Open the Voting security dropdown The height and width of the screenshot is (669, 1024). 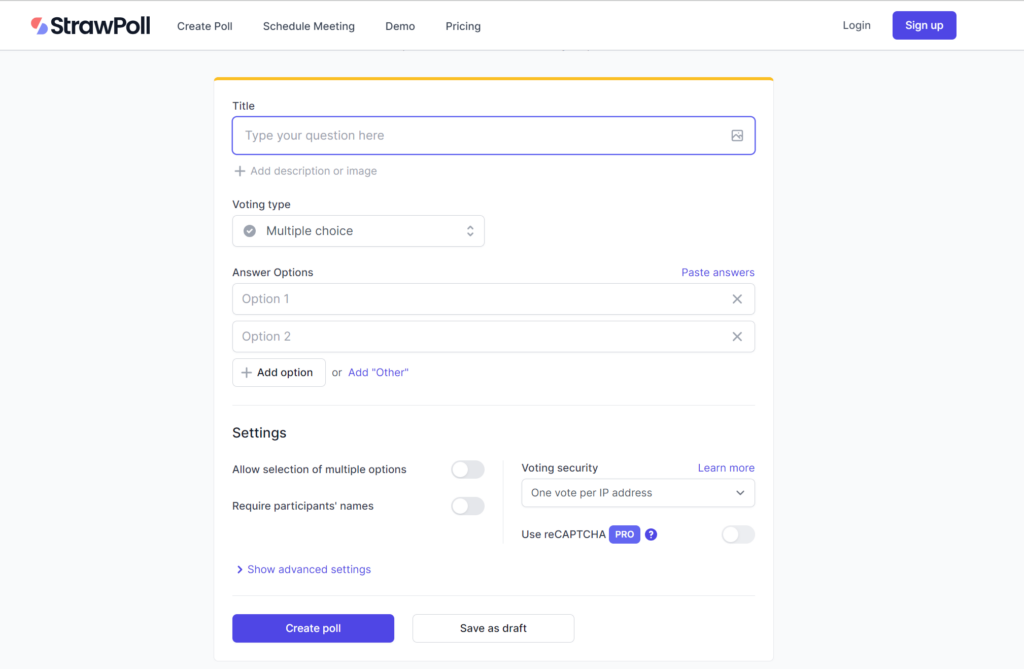[x=637, y=493]
